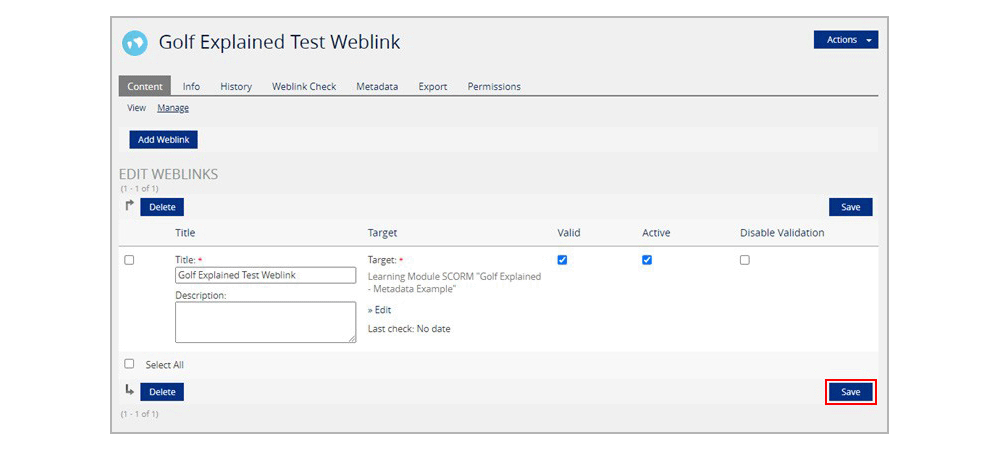The image size is (1000, 450).
Task: Open the Weblink Check tab
Action: coord(304,86)
